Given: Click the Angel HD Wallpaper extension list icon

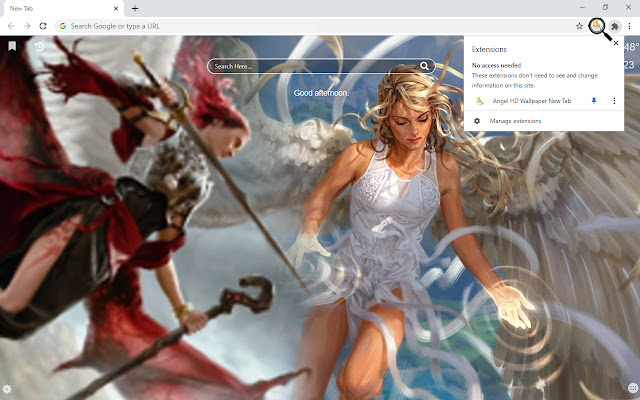Looking at the screenshot, I should (x=480, y=101).
